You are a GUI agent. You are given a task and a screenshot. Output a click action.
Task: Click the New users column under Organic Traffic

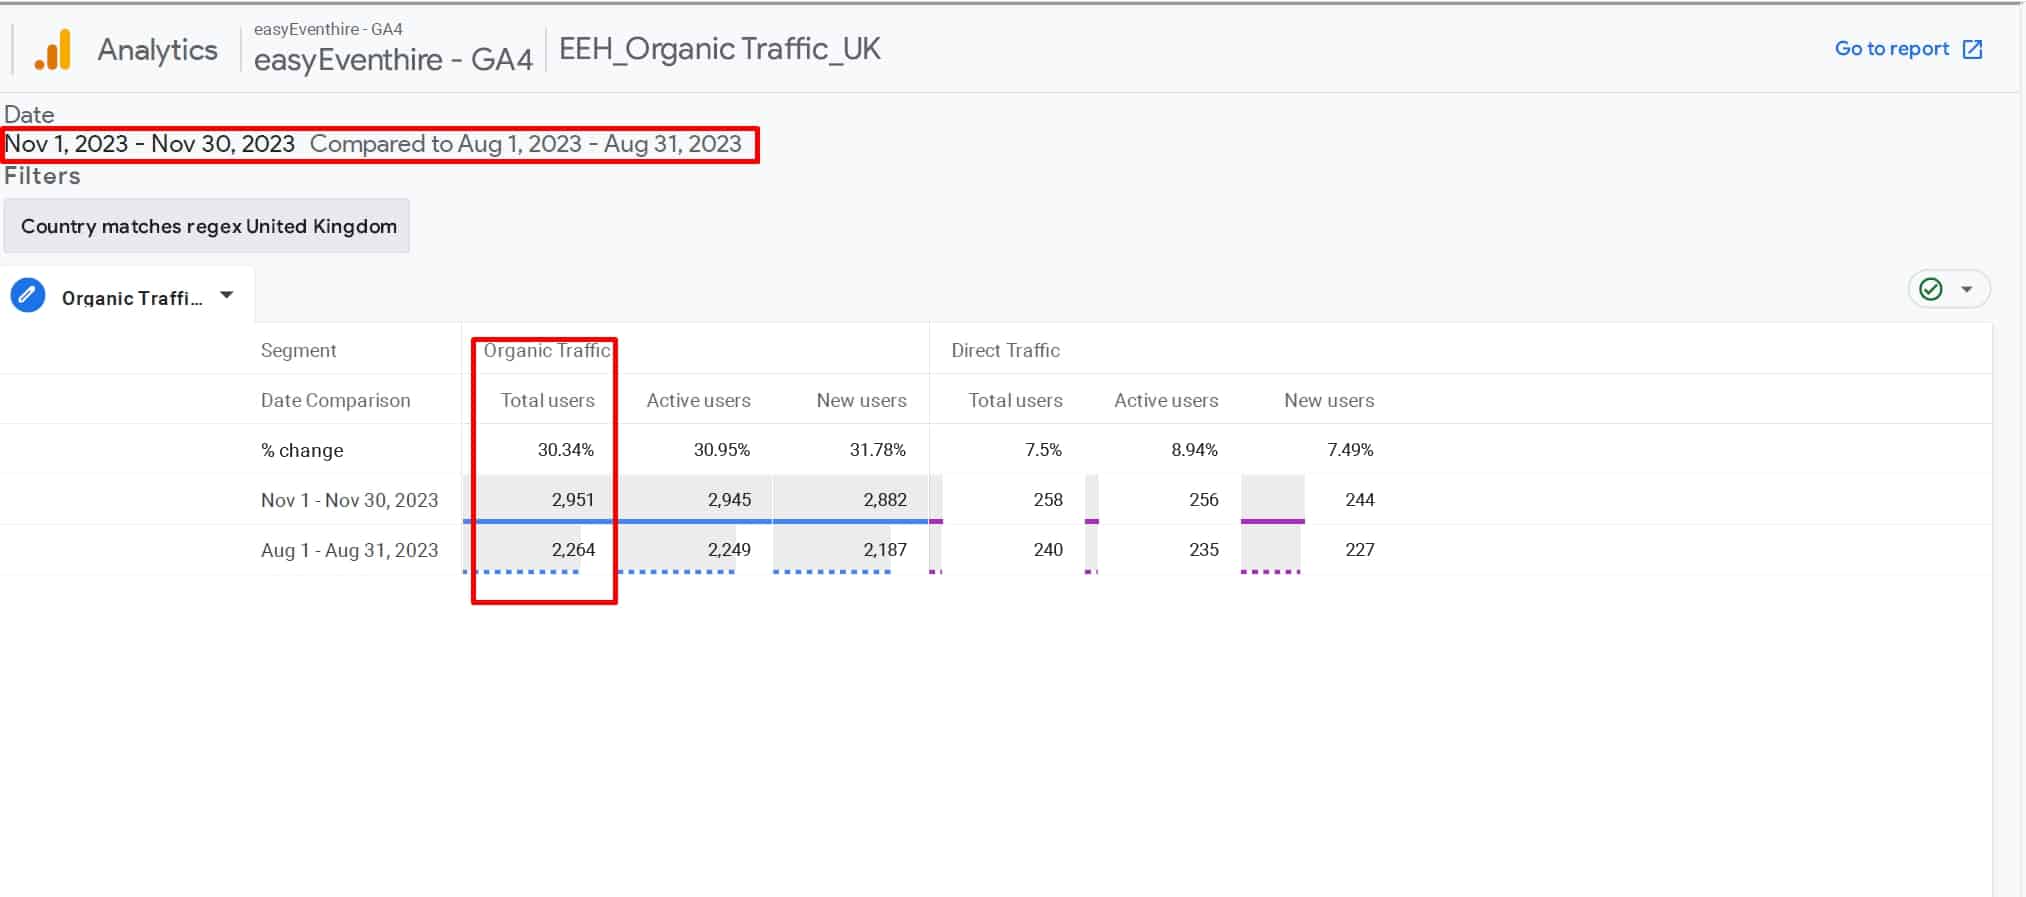[x=861, y=400]
